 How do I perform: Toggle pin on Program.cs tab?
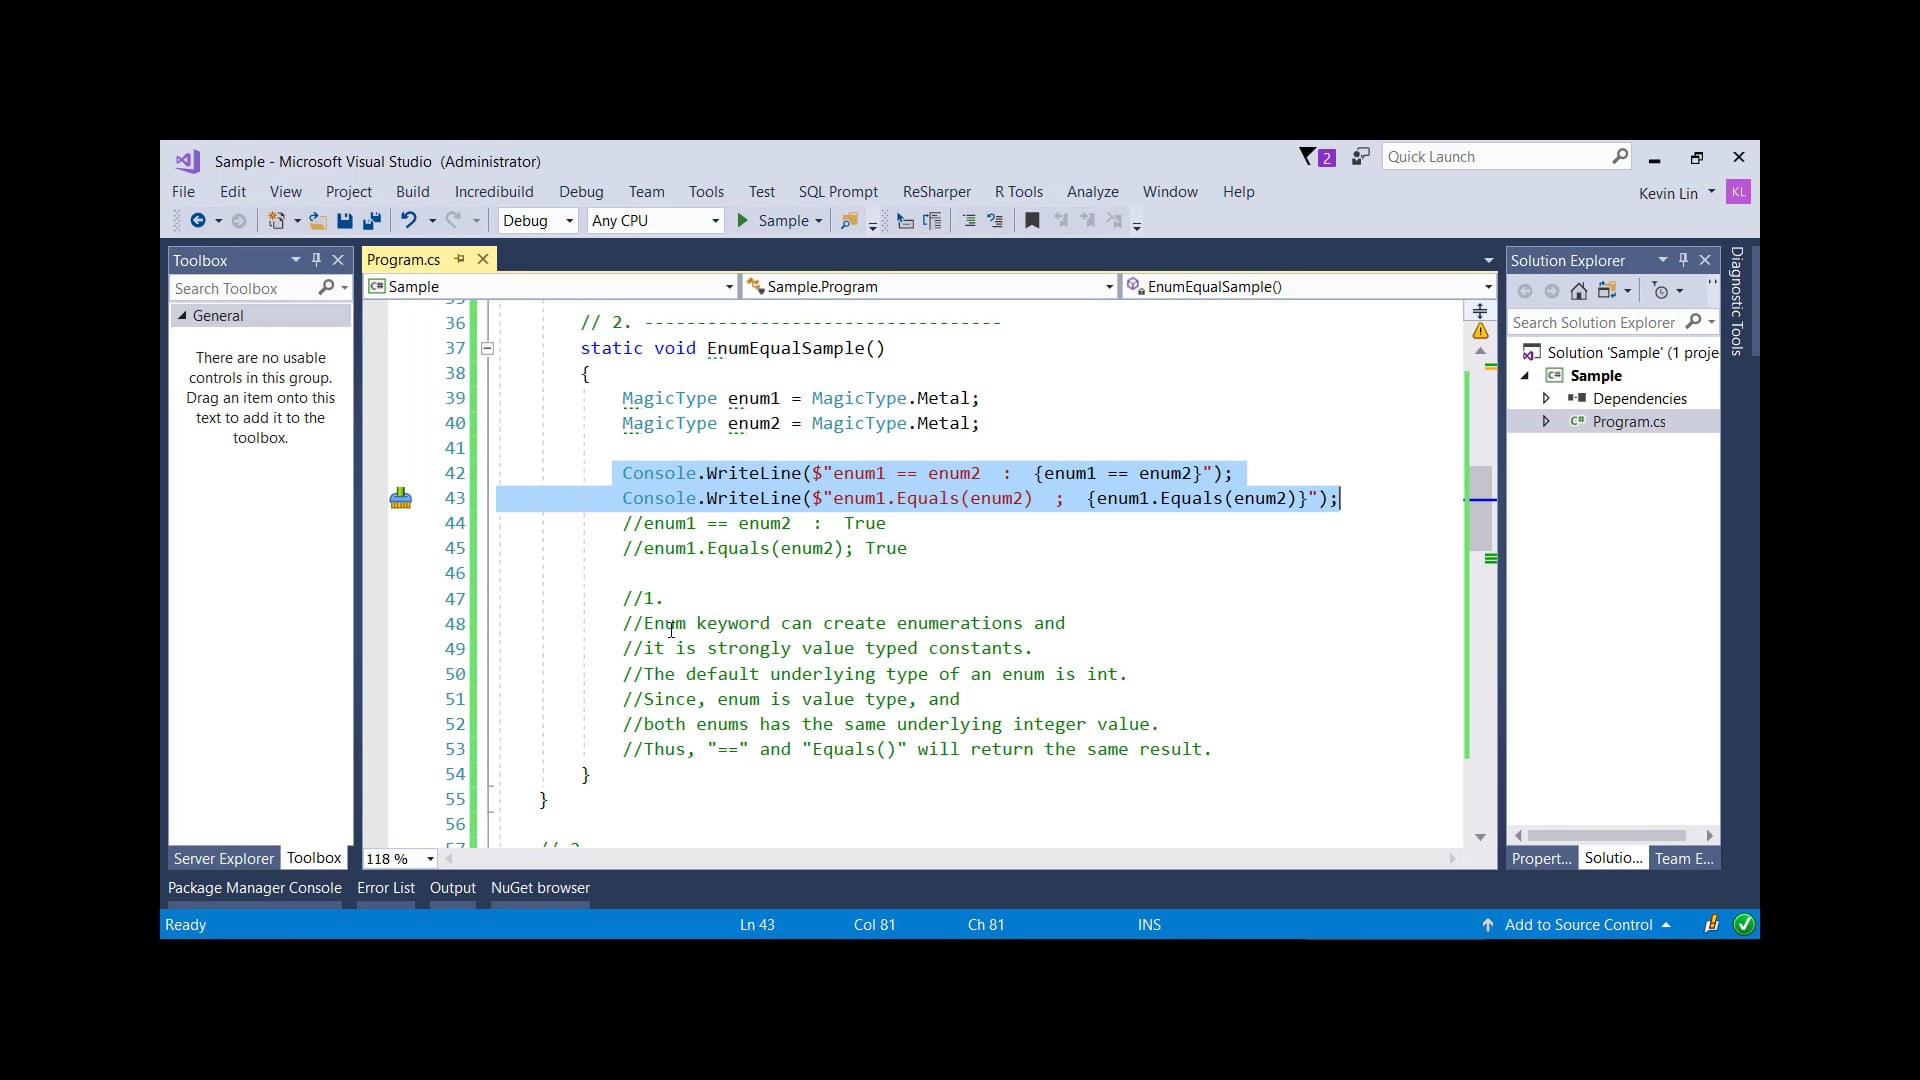[x=460, y=259]
